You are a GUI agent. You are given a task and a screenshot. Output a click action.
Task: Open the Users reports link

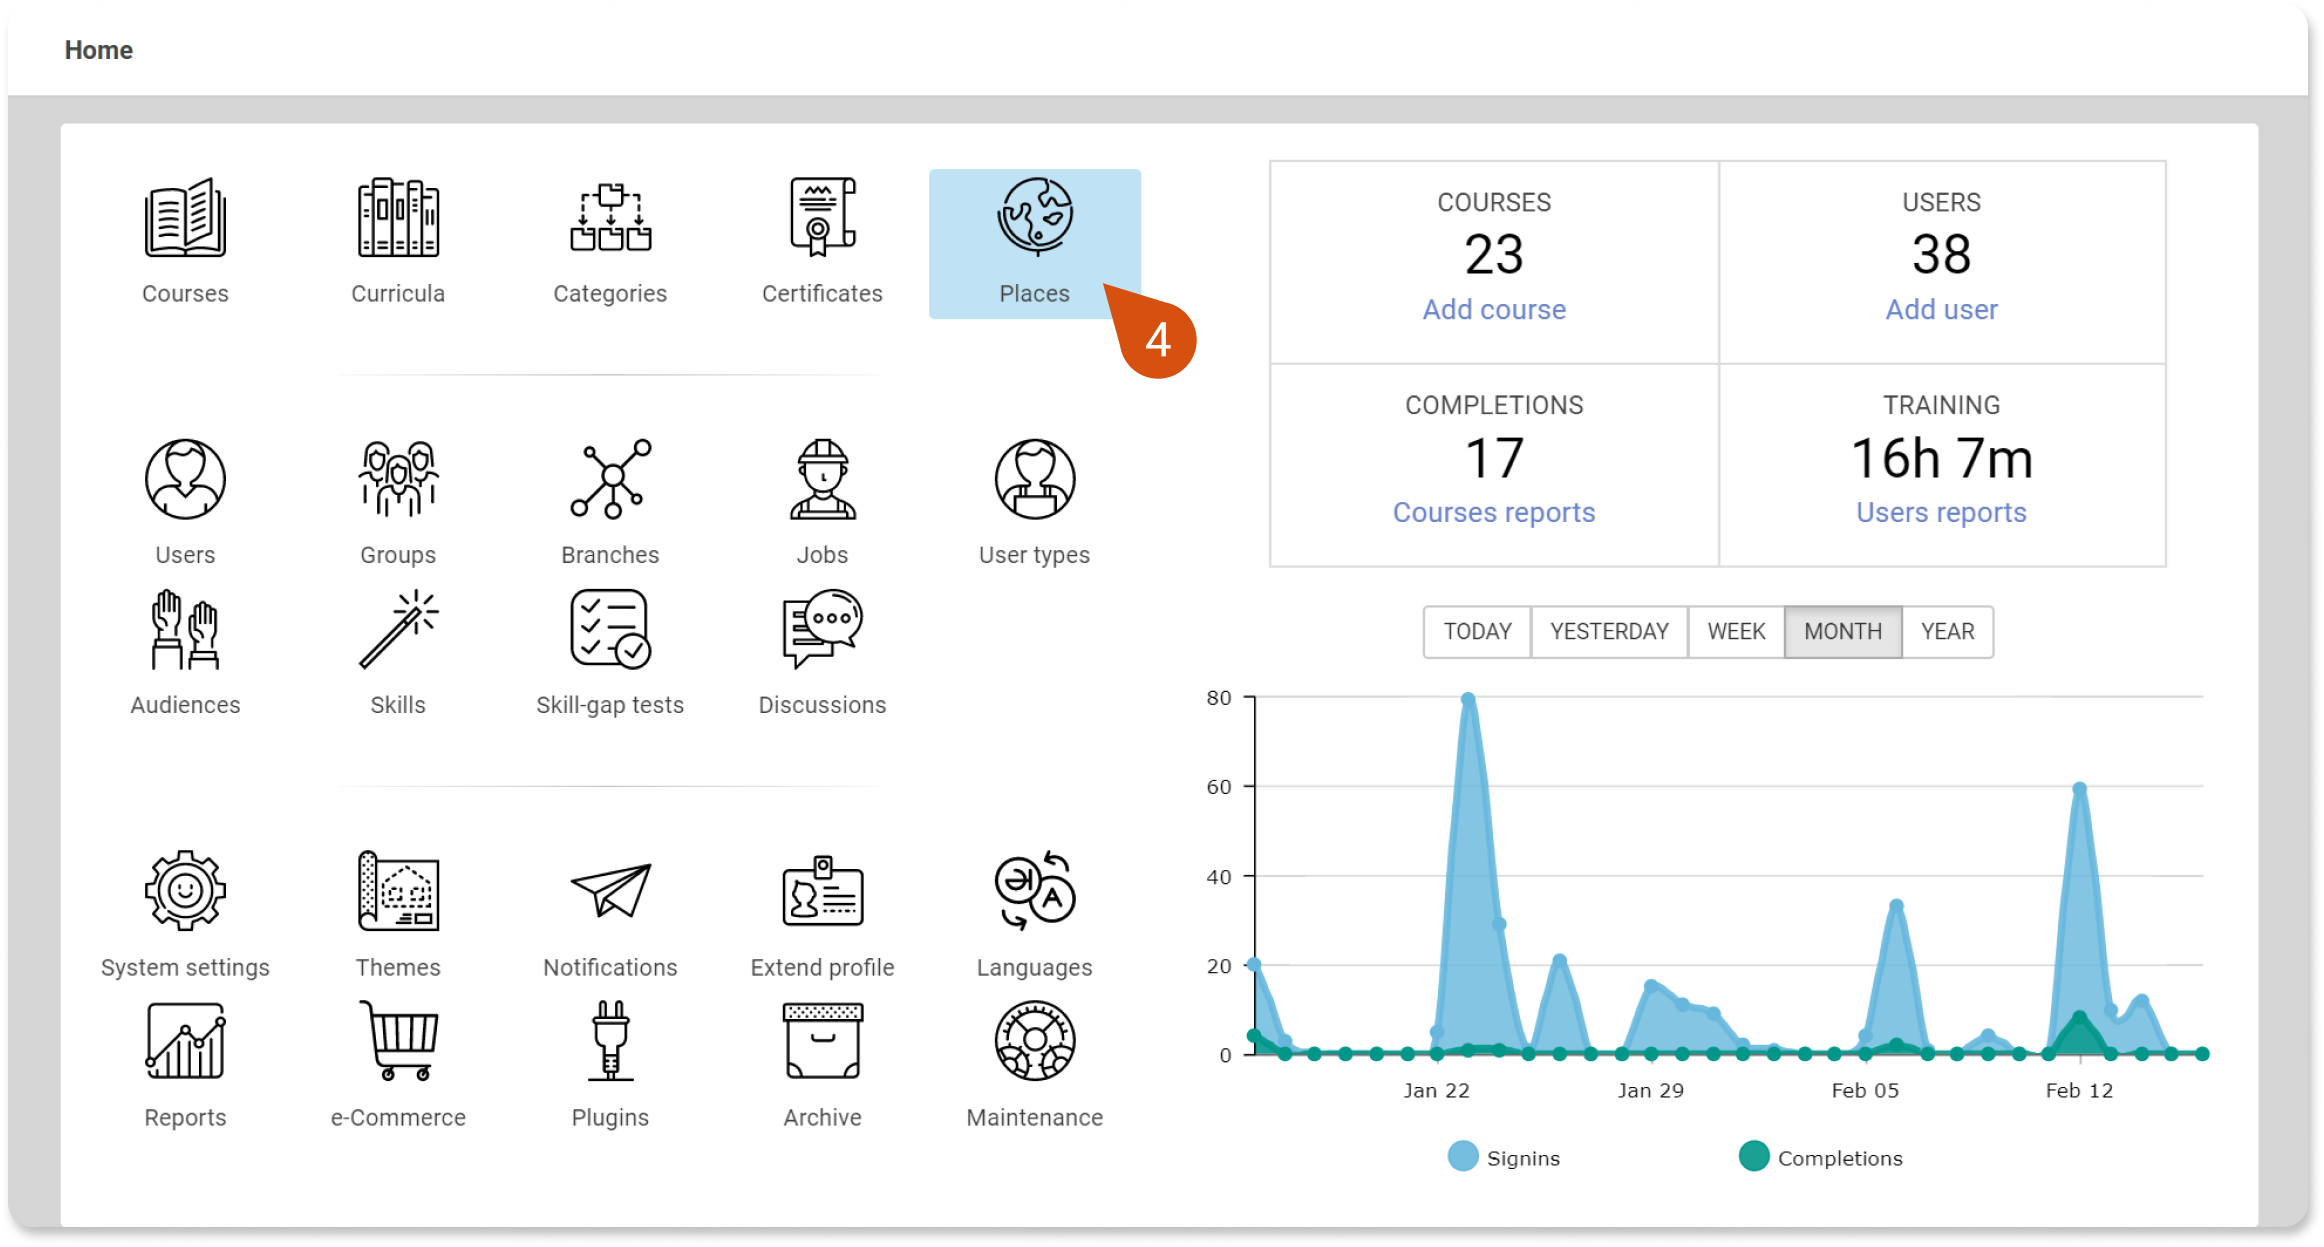tap(1941, 513)
